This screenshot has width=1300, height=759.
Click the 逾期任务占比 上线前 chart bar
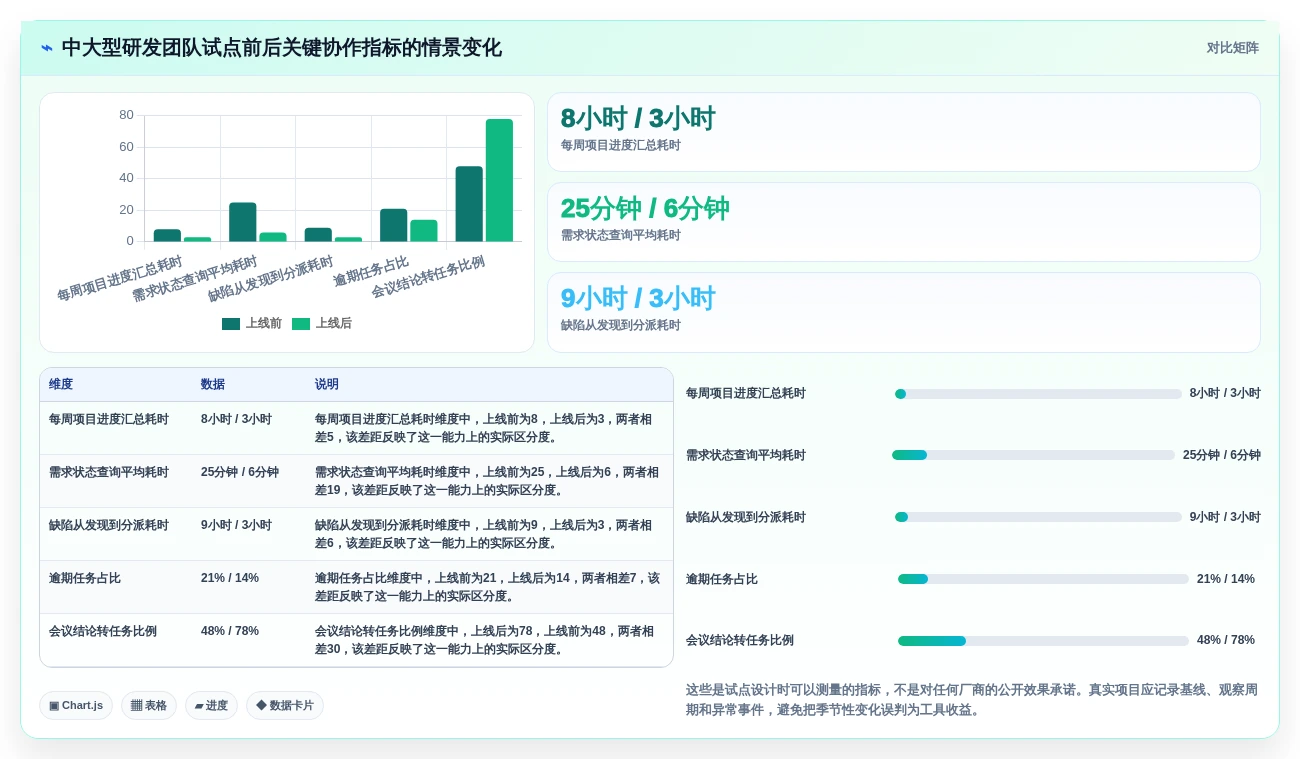[x=394, y=225]
